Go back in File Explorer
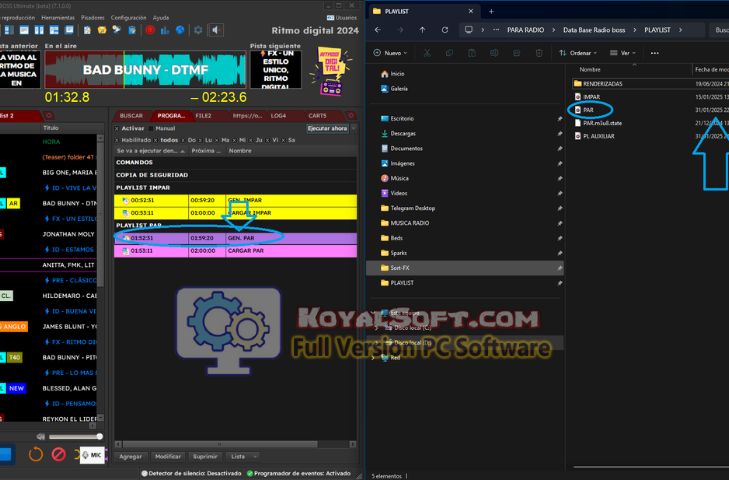The width and height of the screenshot is (729, 480). pos(378,30)
